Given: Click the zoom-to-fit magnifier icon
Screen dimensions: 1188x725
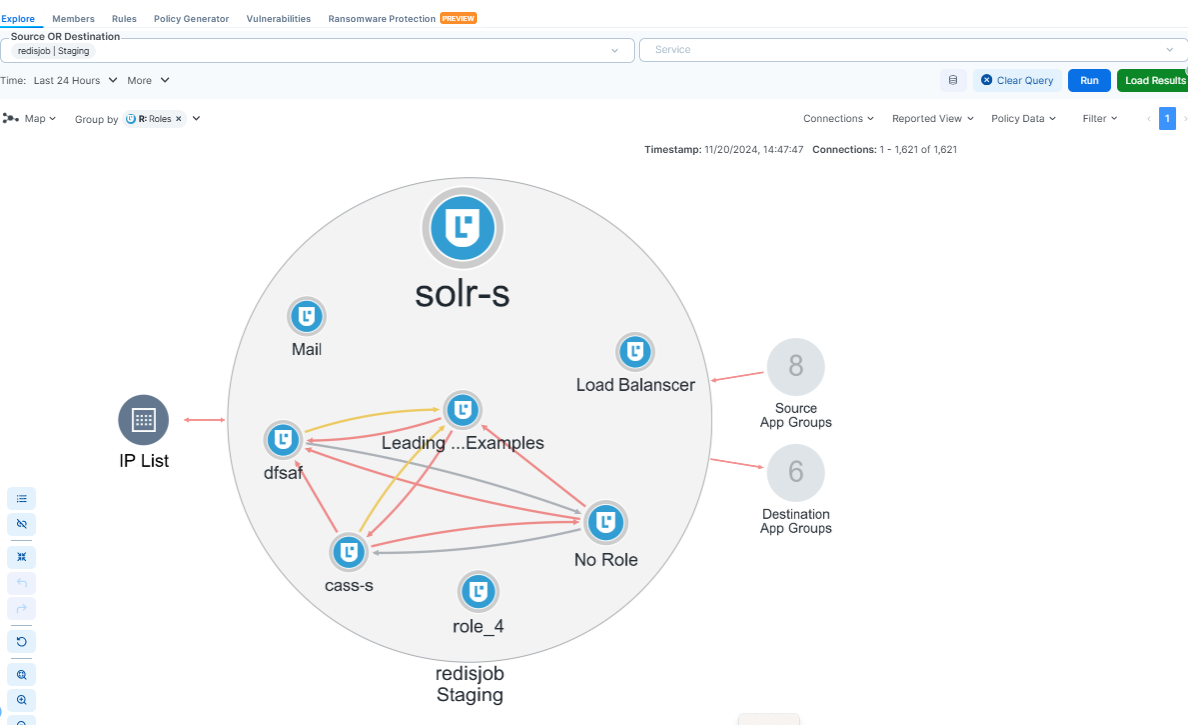Looking at the screenshot, I should pyautogui.click(x=21, y=675).
